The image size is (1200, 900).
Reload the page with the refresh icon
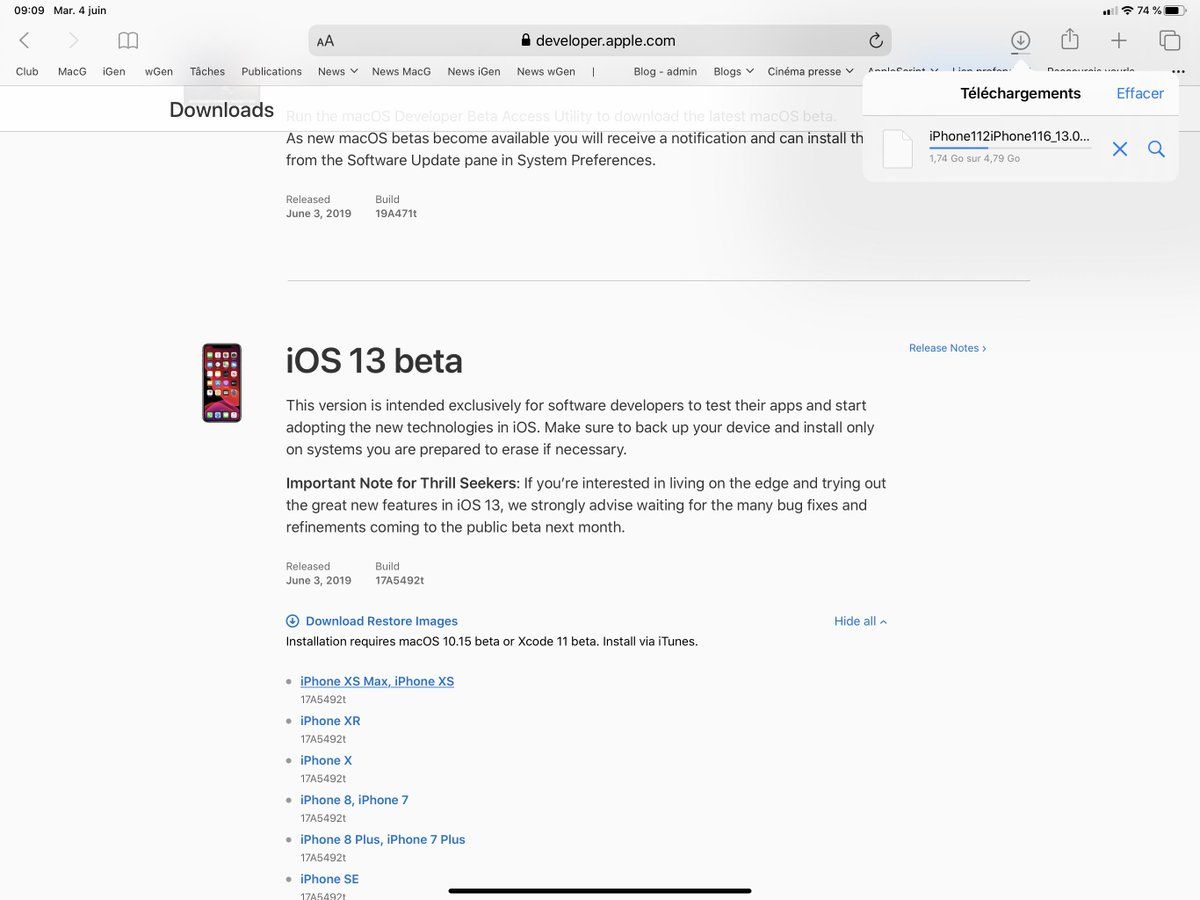point(876,40)
